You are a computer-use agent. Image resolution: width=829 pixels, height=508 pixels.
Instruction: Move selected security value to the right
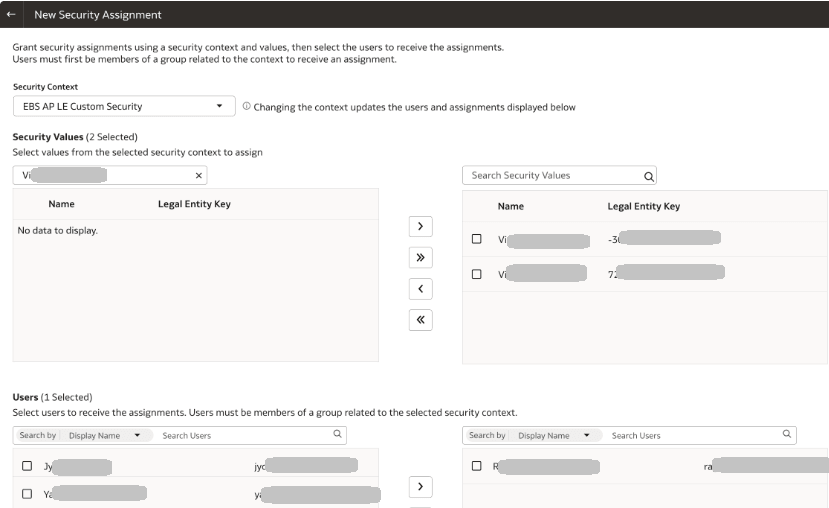click(420, 226)
